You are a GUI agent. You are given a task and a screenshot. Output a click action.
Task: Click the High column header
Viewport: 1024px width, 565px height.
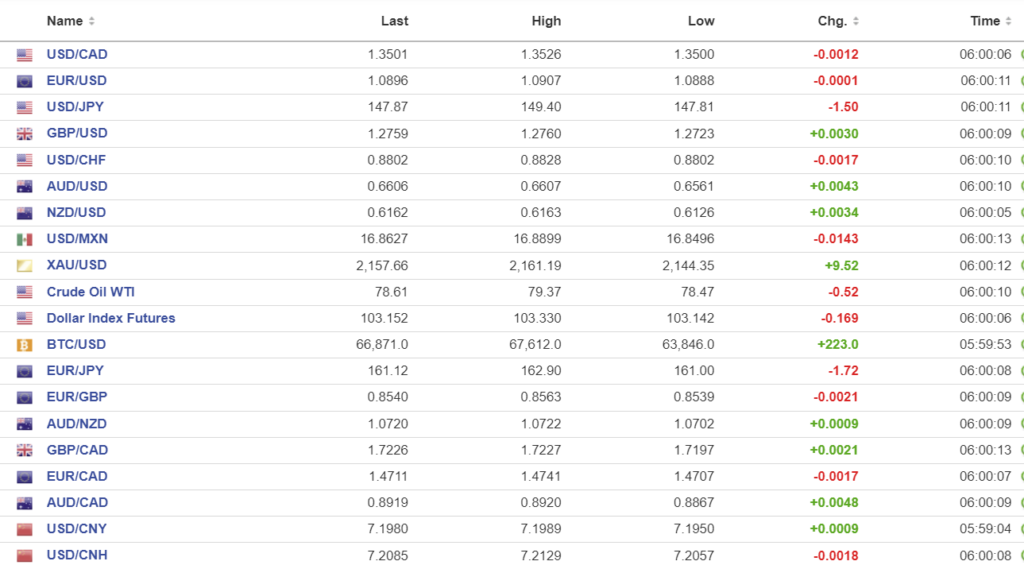pyautogui.click(x=546, y=21)
